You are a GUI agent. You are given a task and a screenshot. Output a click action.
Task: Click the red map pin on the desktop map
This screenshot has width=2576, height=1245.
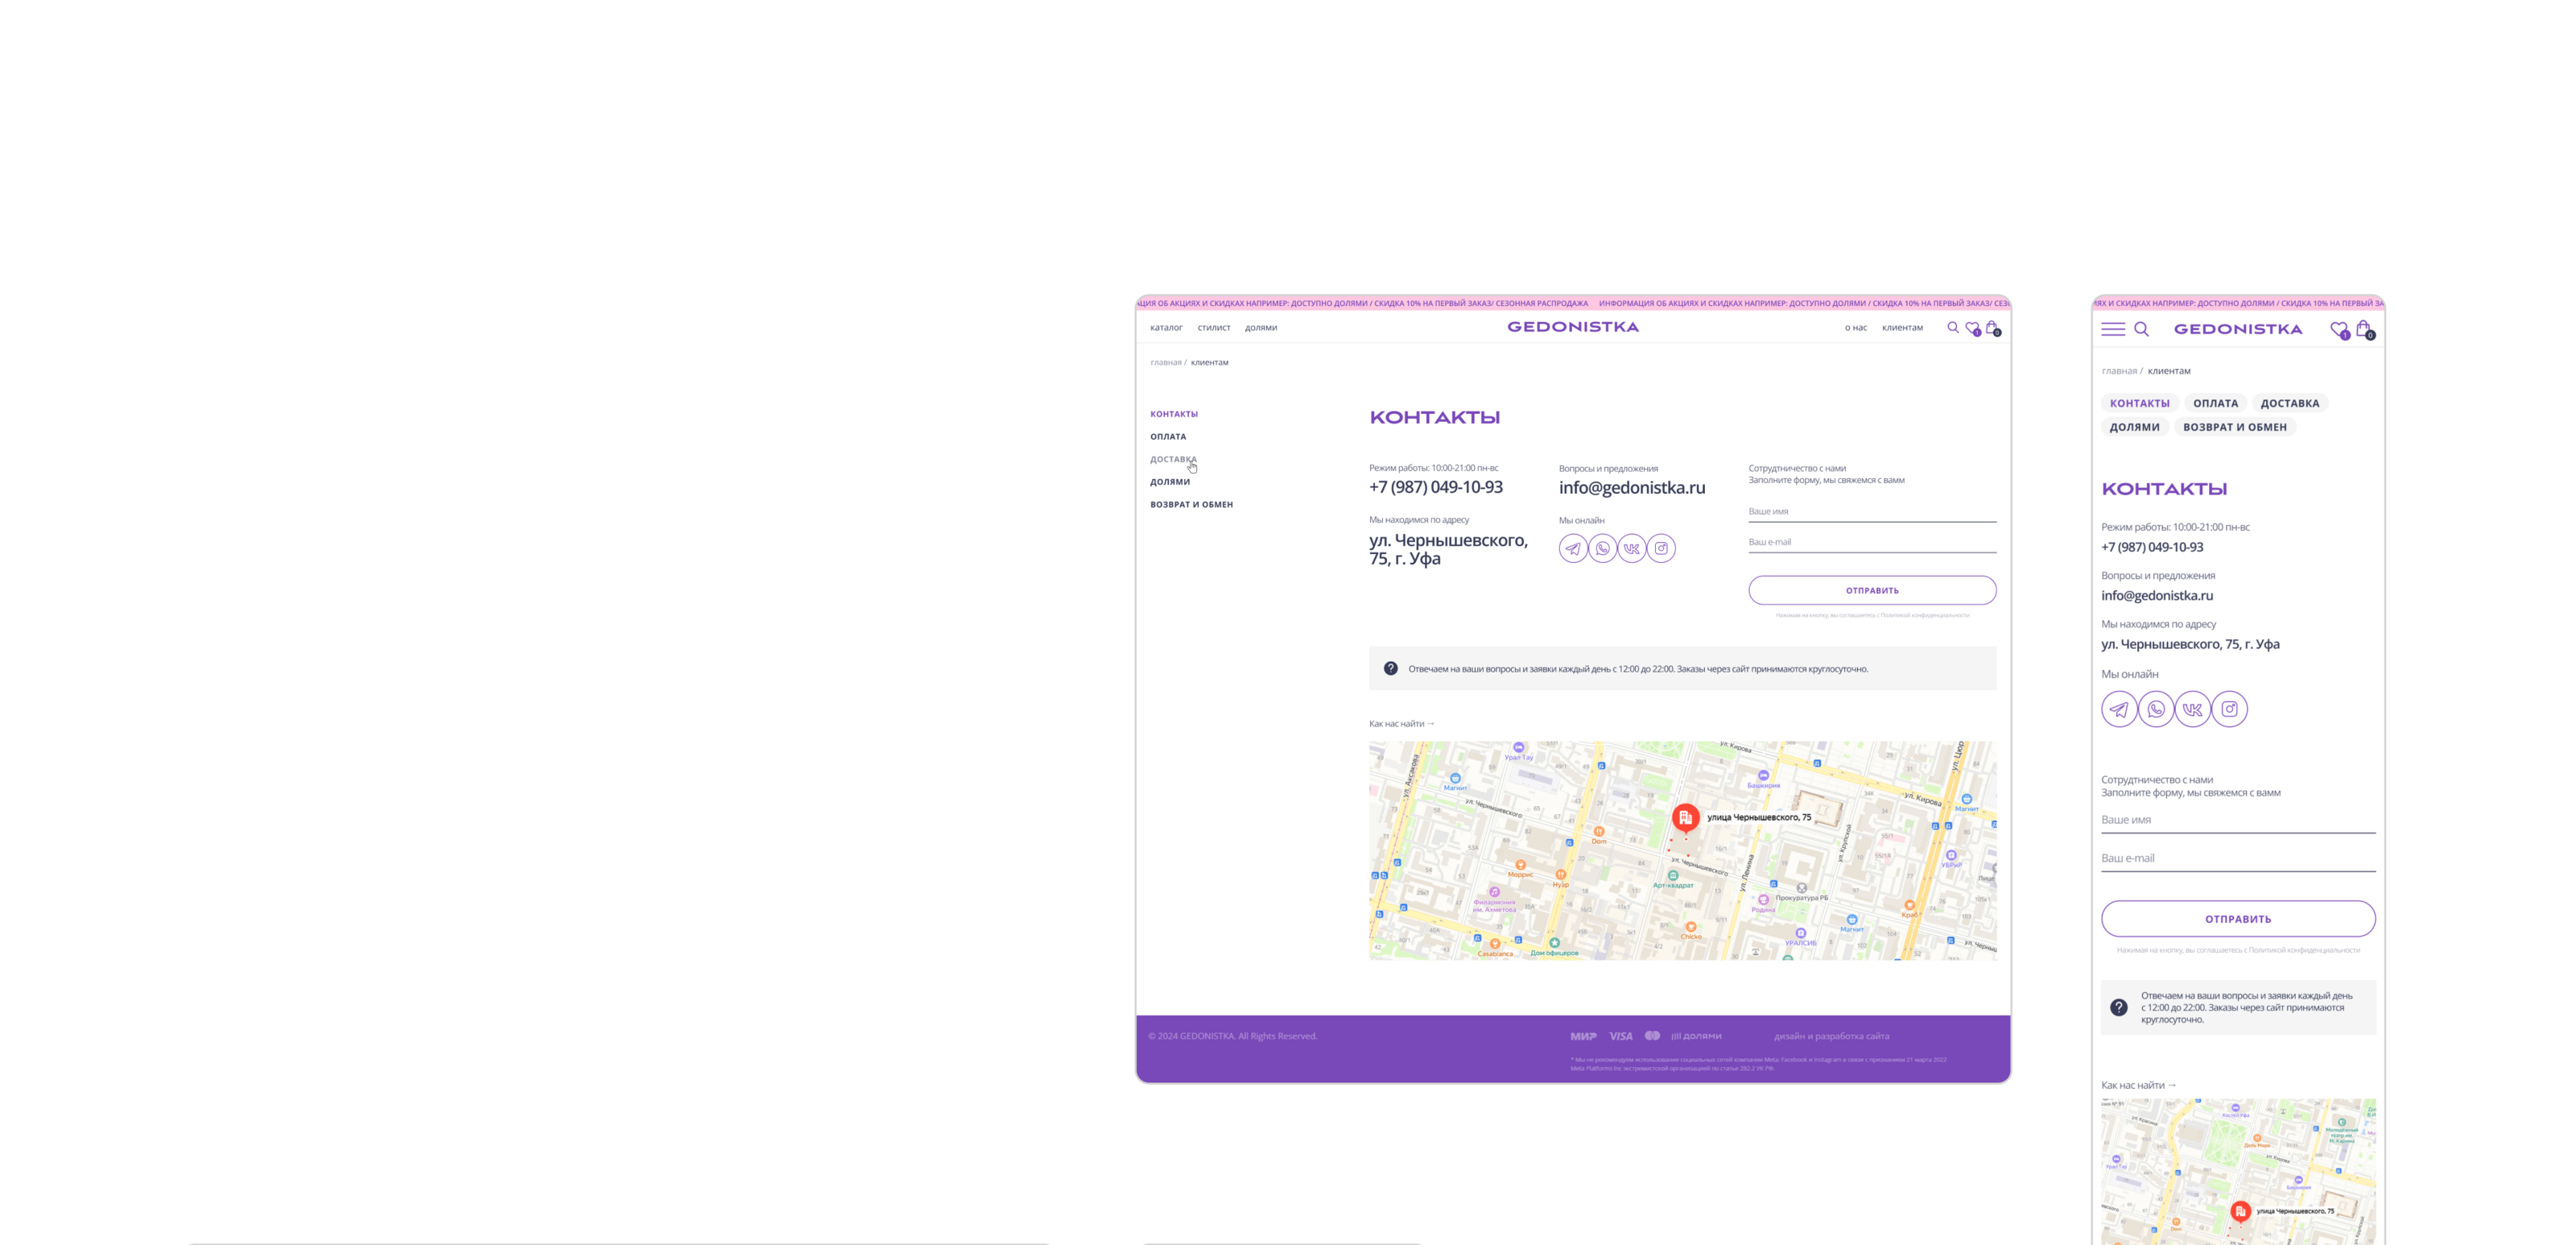point(1685,817)
